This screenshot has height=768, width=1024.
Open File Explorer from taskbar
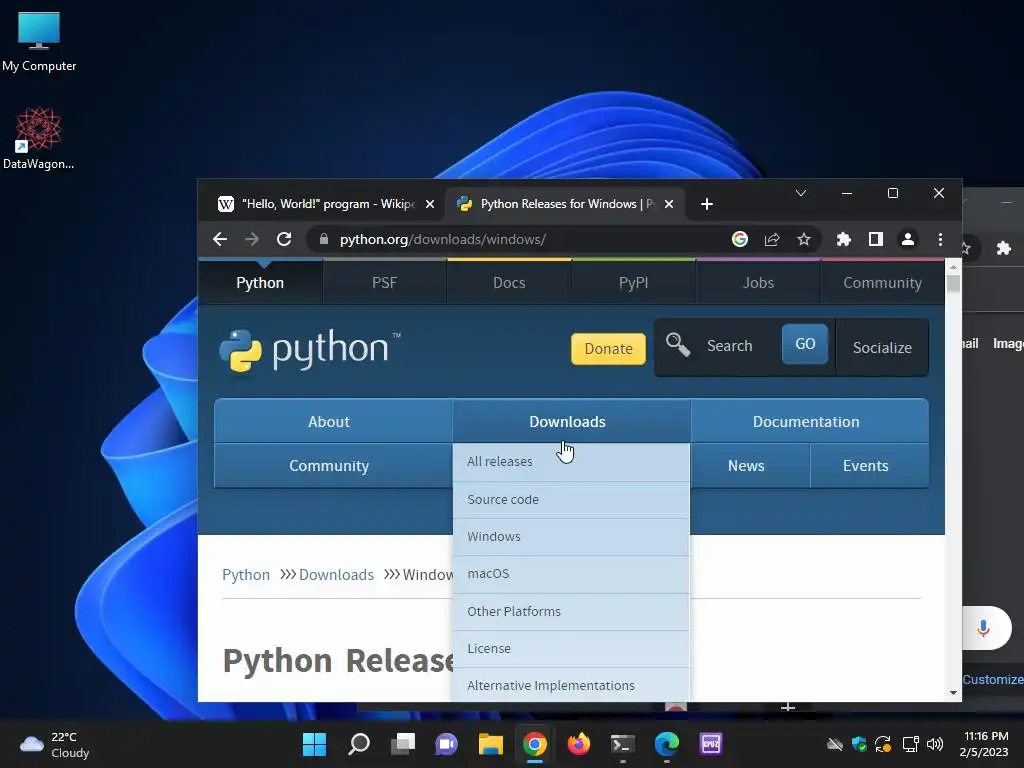tap(490, 744)
